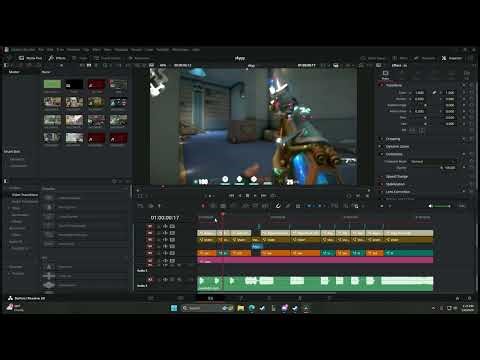Open the Mixer panel
Screen dimensions: 480x360
pyautogui.click(x=400, y=58)
